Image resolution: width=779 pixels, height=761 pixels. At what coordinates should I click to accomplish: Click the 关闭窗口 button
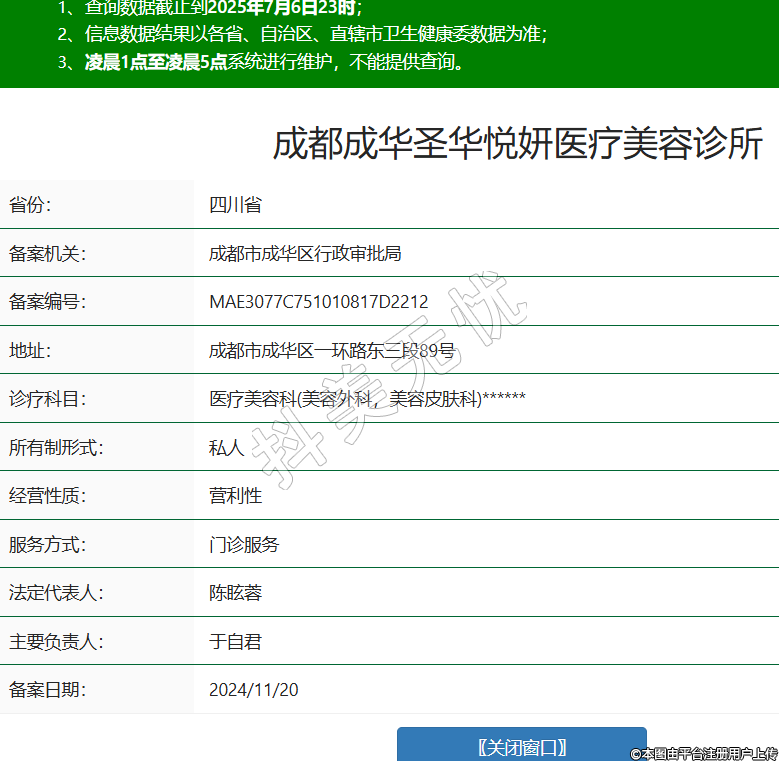point(521,746)
